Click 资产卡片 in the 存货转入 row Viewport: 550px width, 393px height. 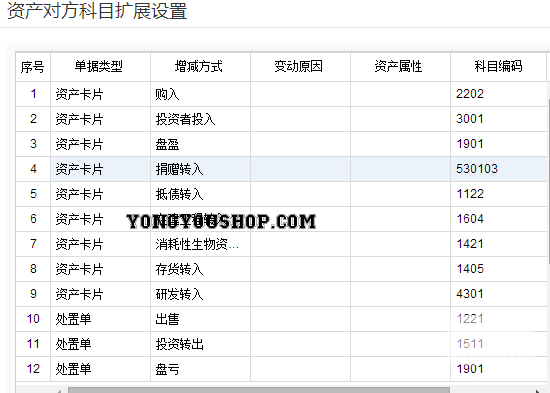tap(79, 269)
